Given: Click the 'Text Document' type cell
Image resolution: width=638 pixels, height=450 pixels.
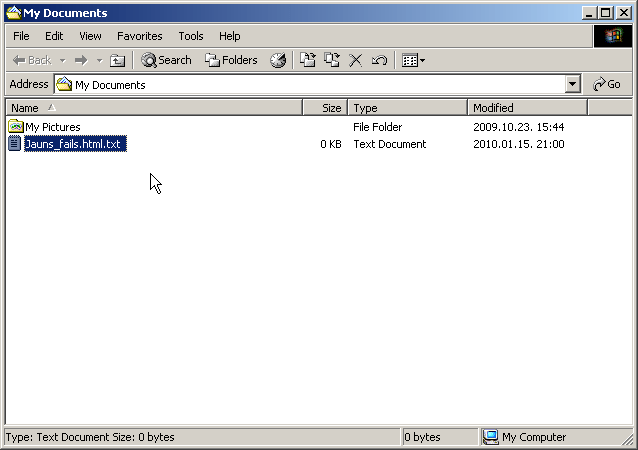Looking at the screenshot, I should [390, 144].
